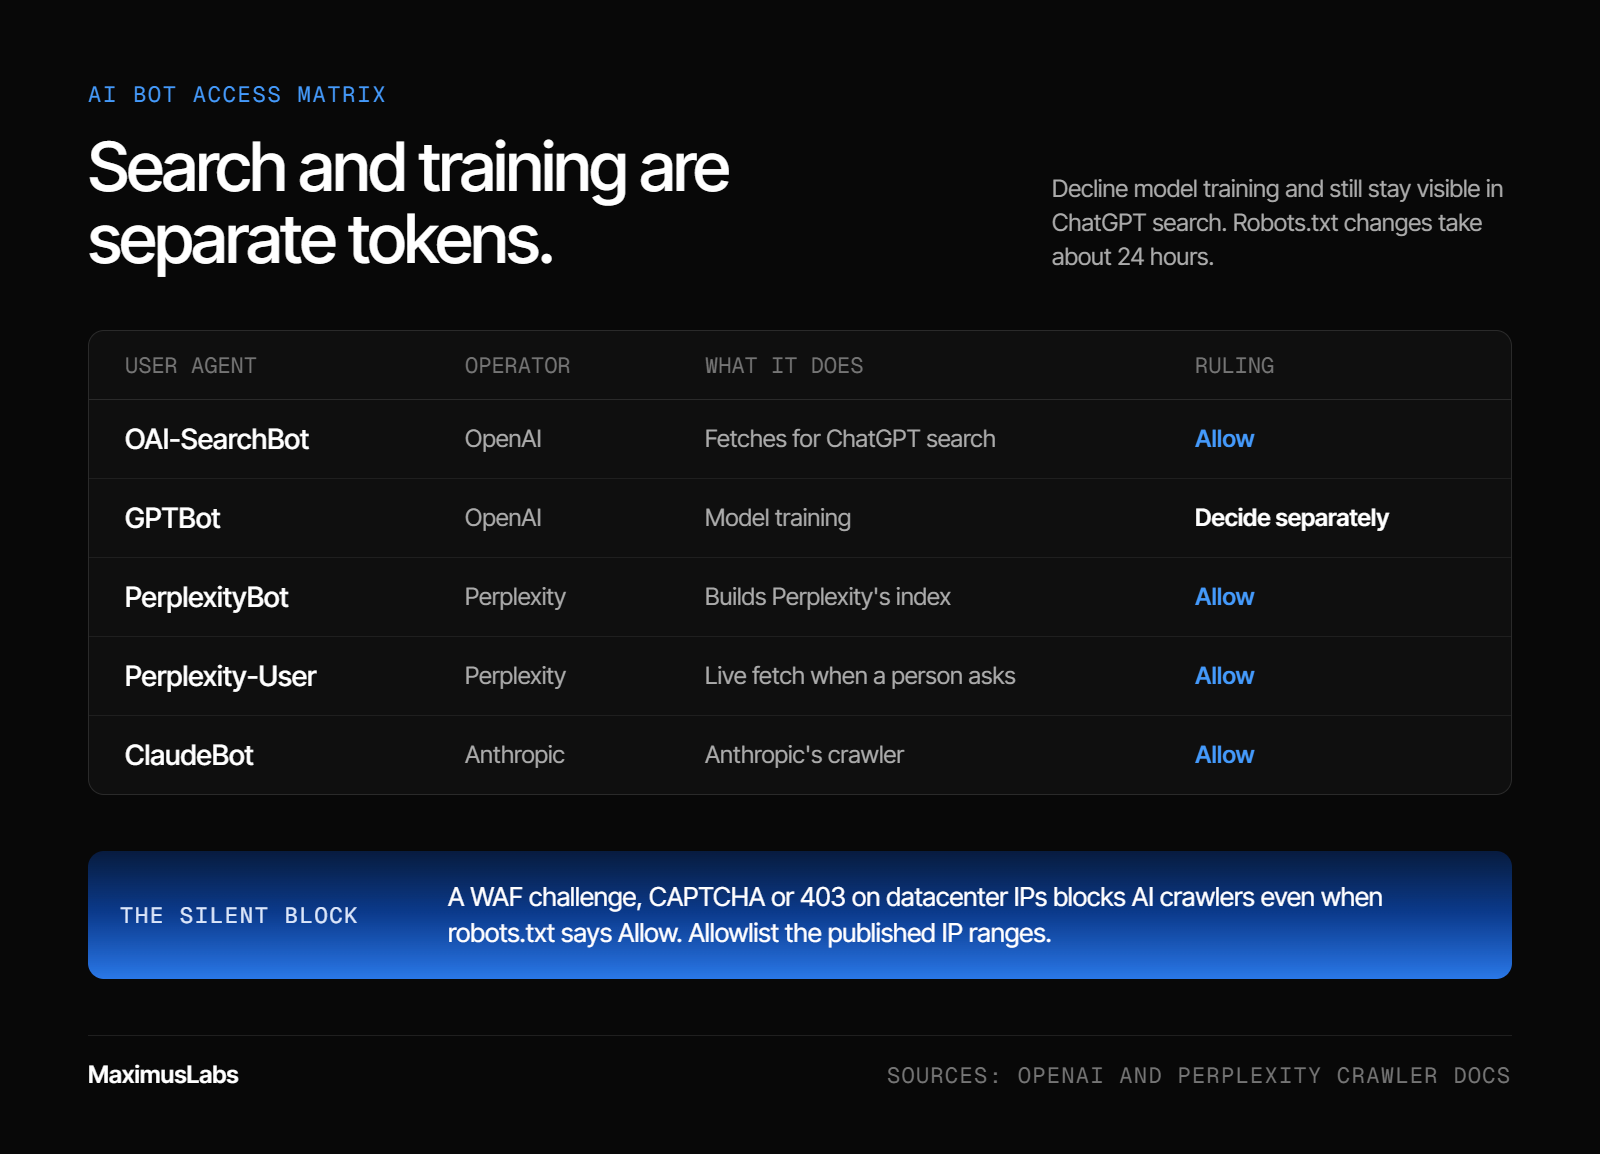The width and height of the screenshot is (1600, 1154).
Task: Click the 'Decide separately' ruling
Action: point(1291,518)
